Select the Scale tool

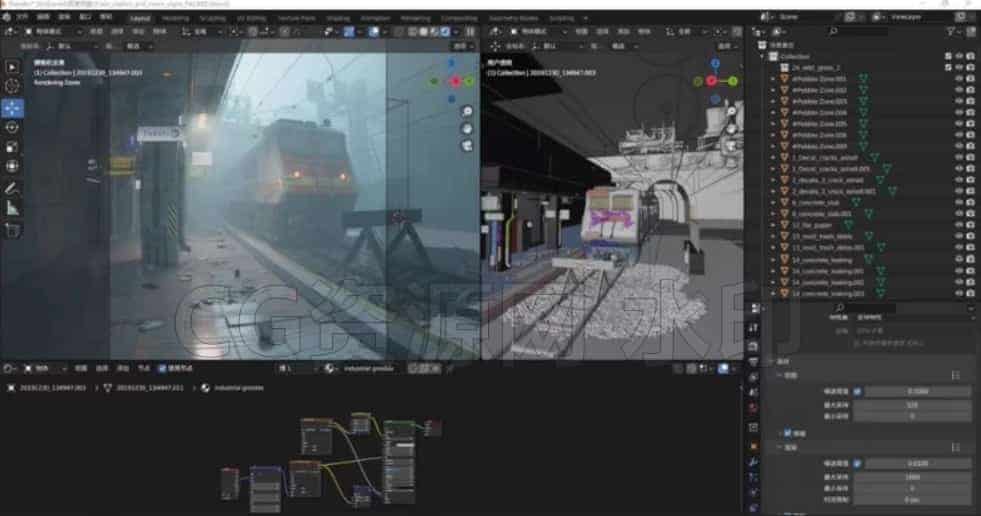point(12,147)
